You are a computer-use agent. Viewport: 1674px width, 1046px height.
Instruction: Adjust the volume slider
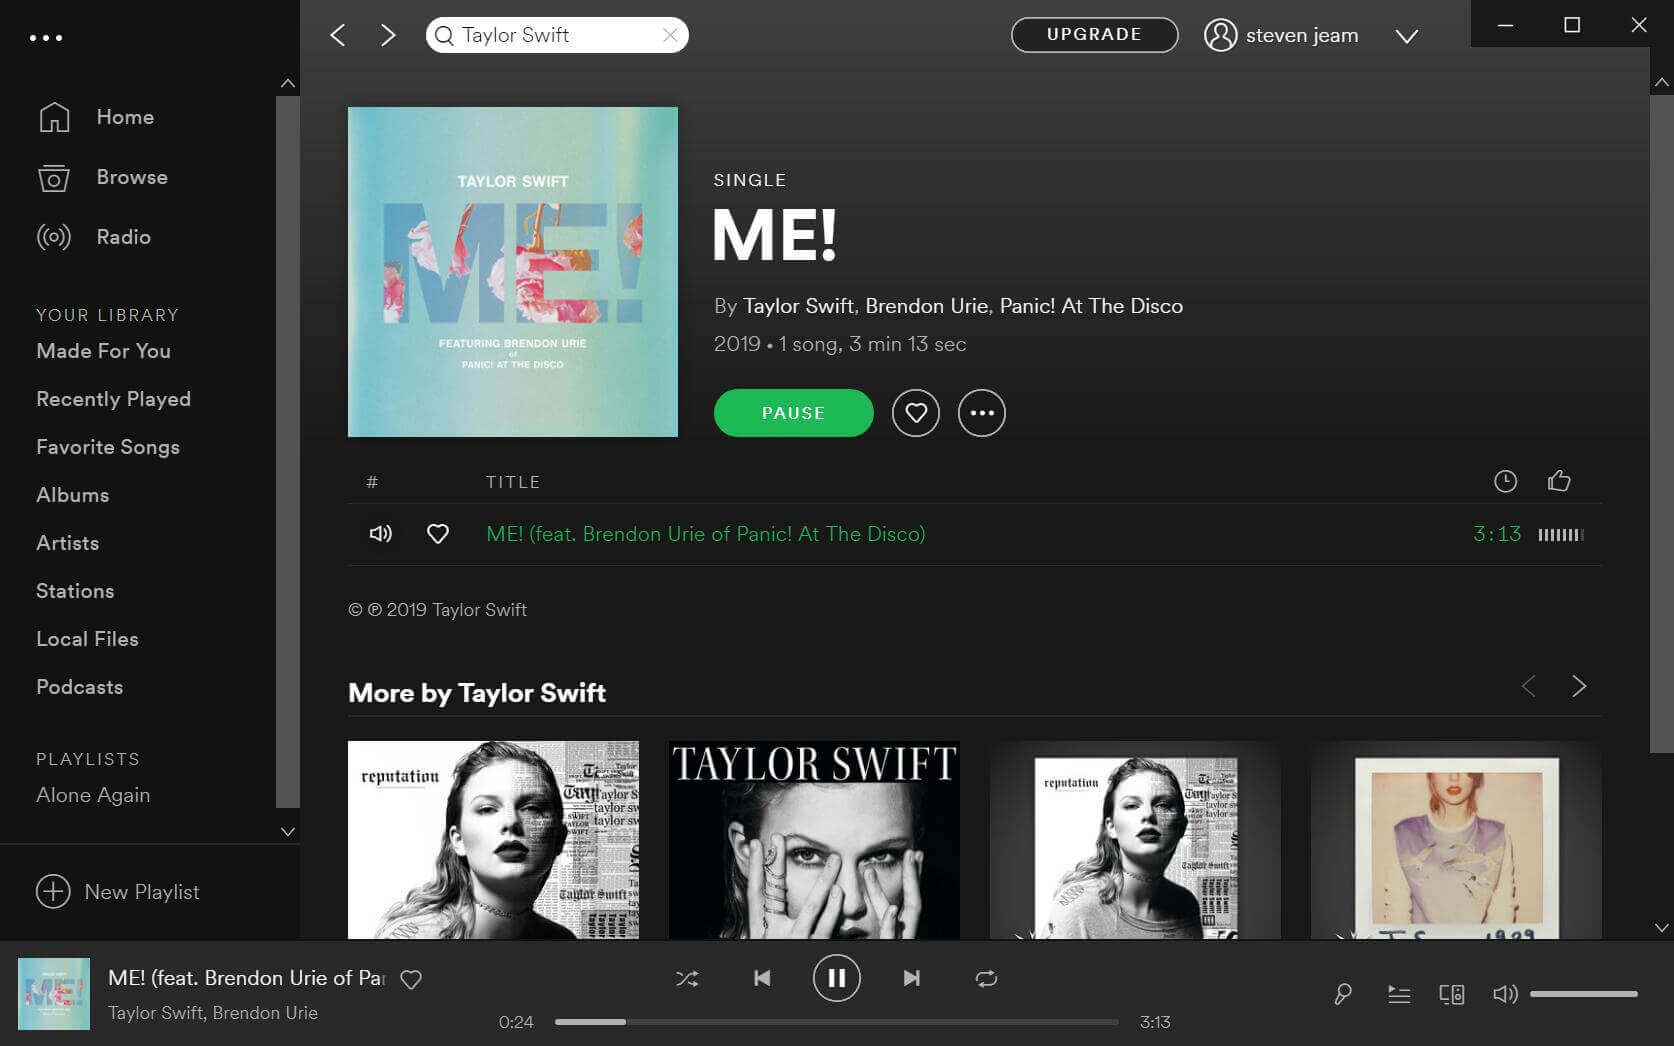pyautogui.click(x=1584, y=994)
